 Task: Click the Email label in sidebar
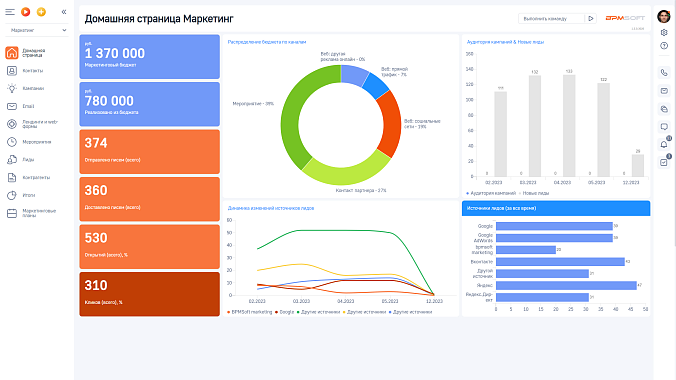point(28,106)
